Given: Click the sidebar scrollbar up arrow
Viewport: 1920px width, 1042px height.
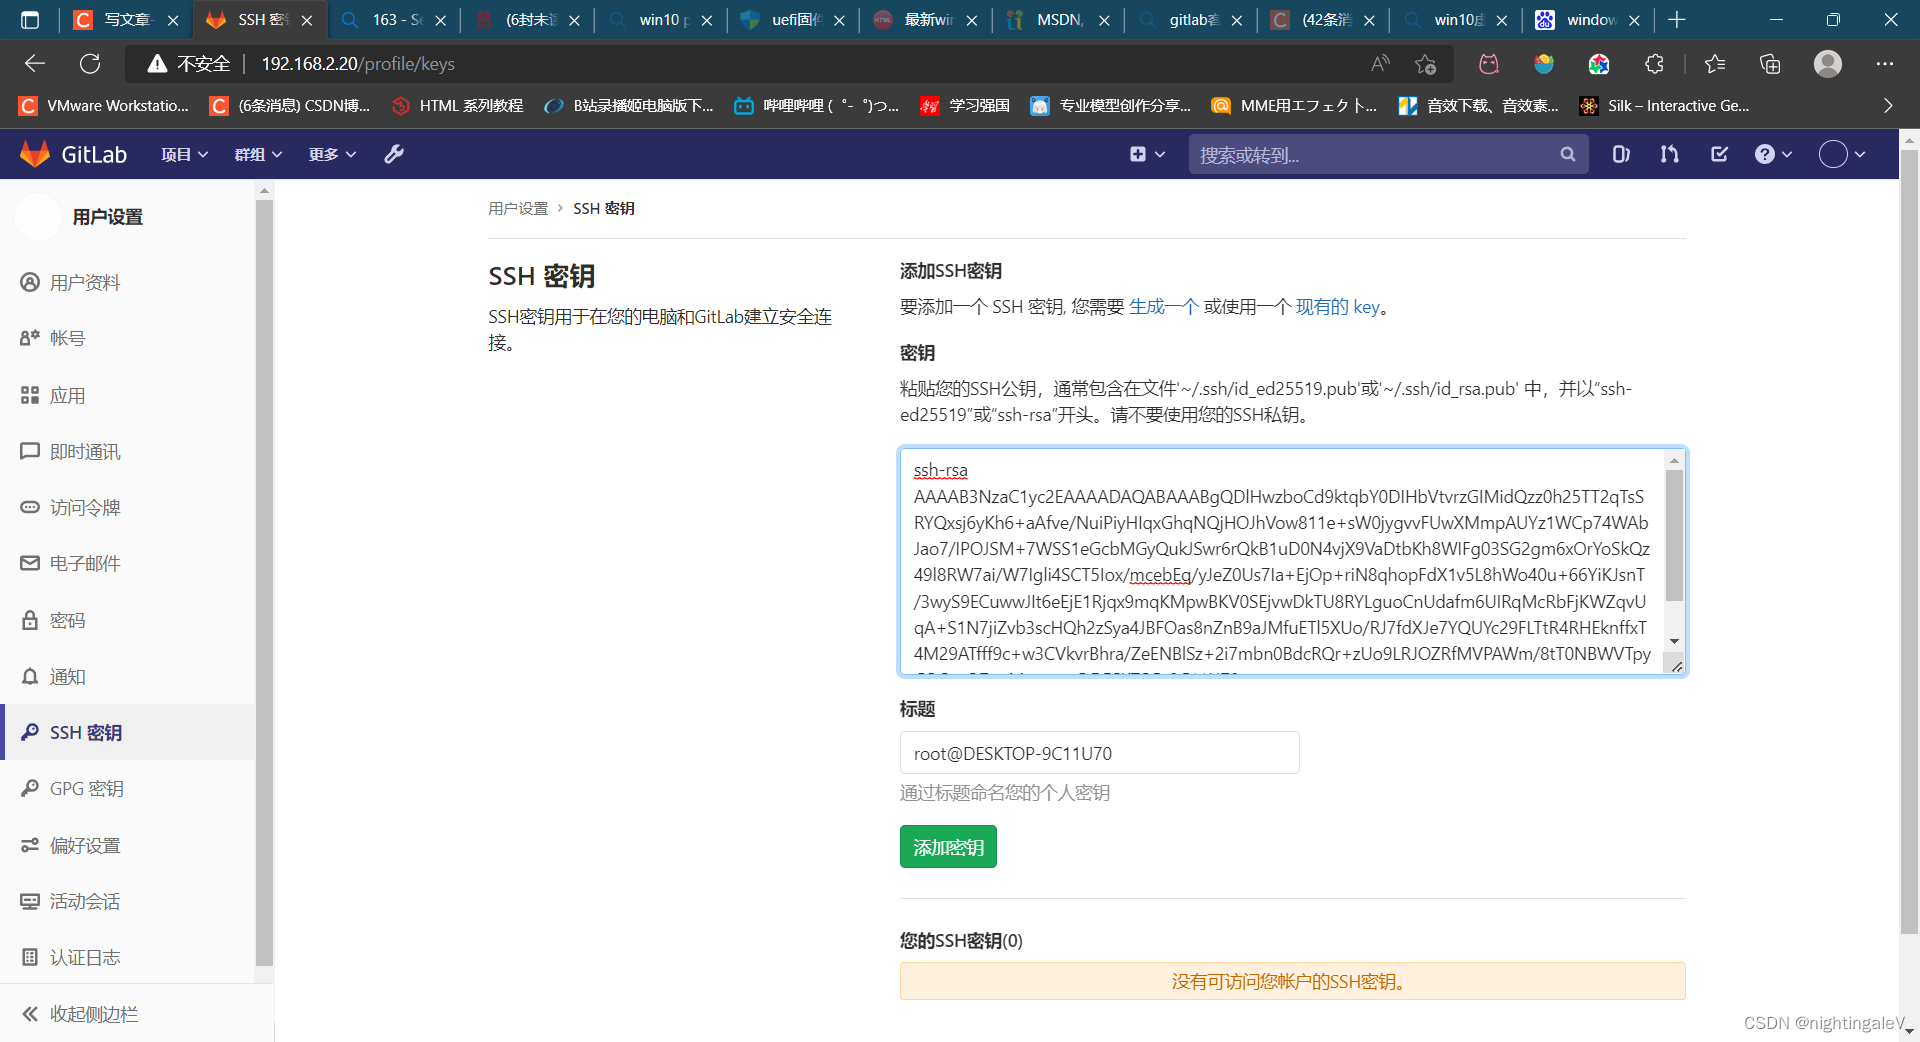Looking at the screenshot, I should click(264, 190).
